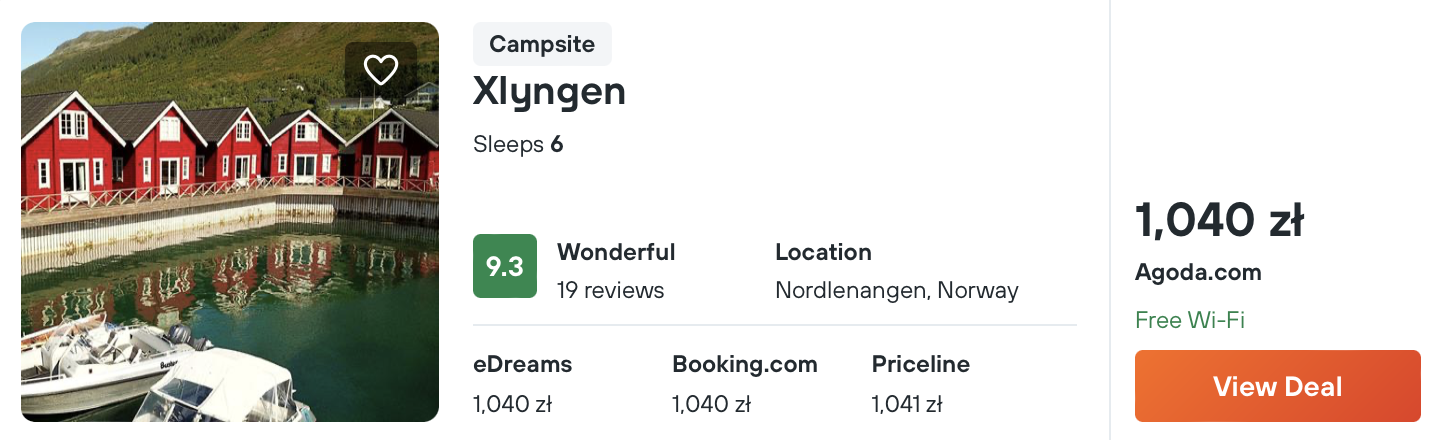Select the eDreams price offer
The height and width of the screenshot is (440, 1438).
(523, 384)
